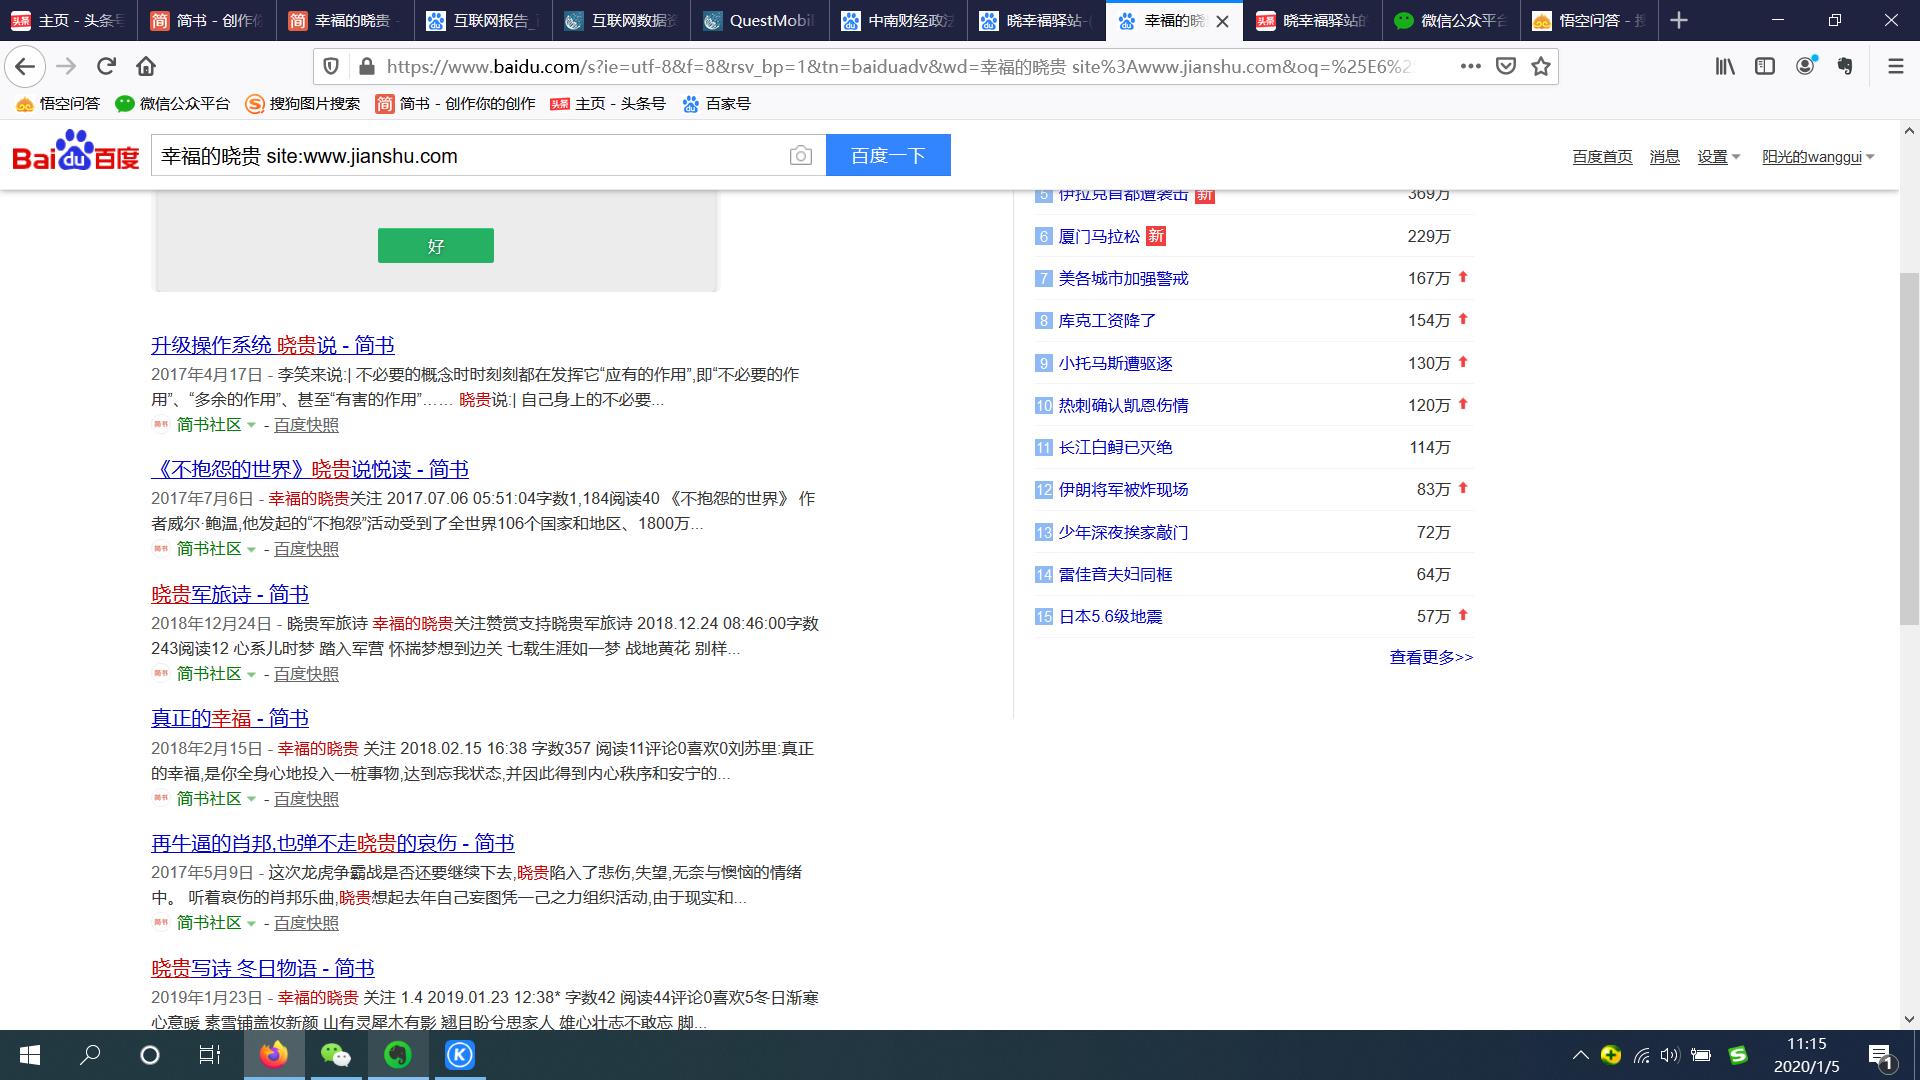This screenshot has height=1080, width=1920.
Task: Open the Firefox account icon
Action: click(1806, 67)
